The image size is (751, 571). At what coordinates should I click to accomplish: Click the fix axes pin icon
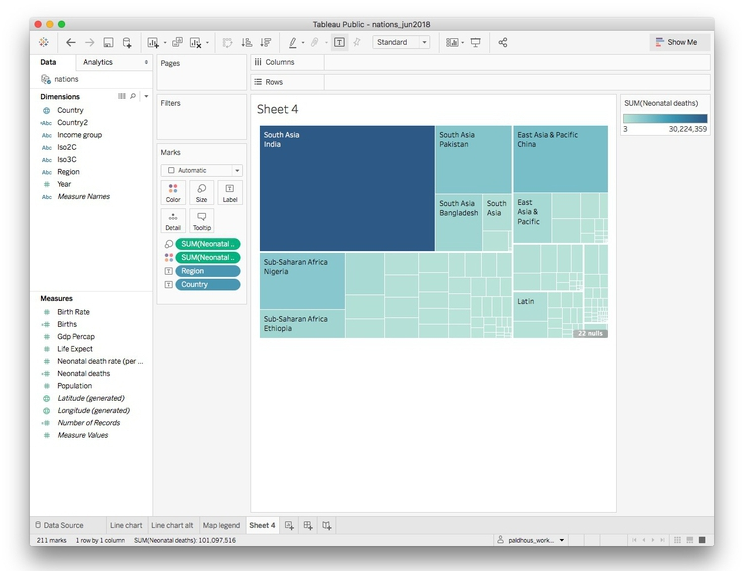(357, 42)
